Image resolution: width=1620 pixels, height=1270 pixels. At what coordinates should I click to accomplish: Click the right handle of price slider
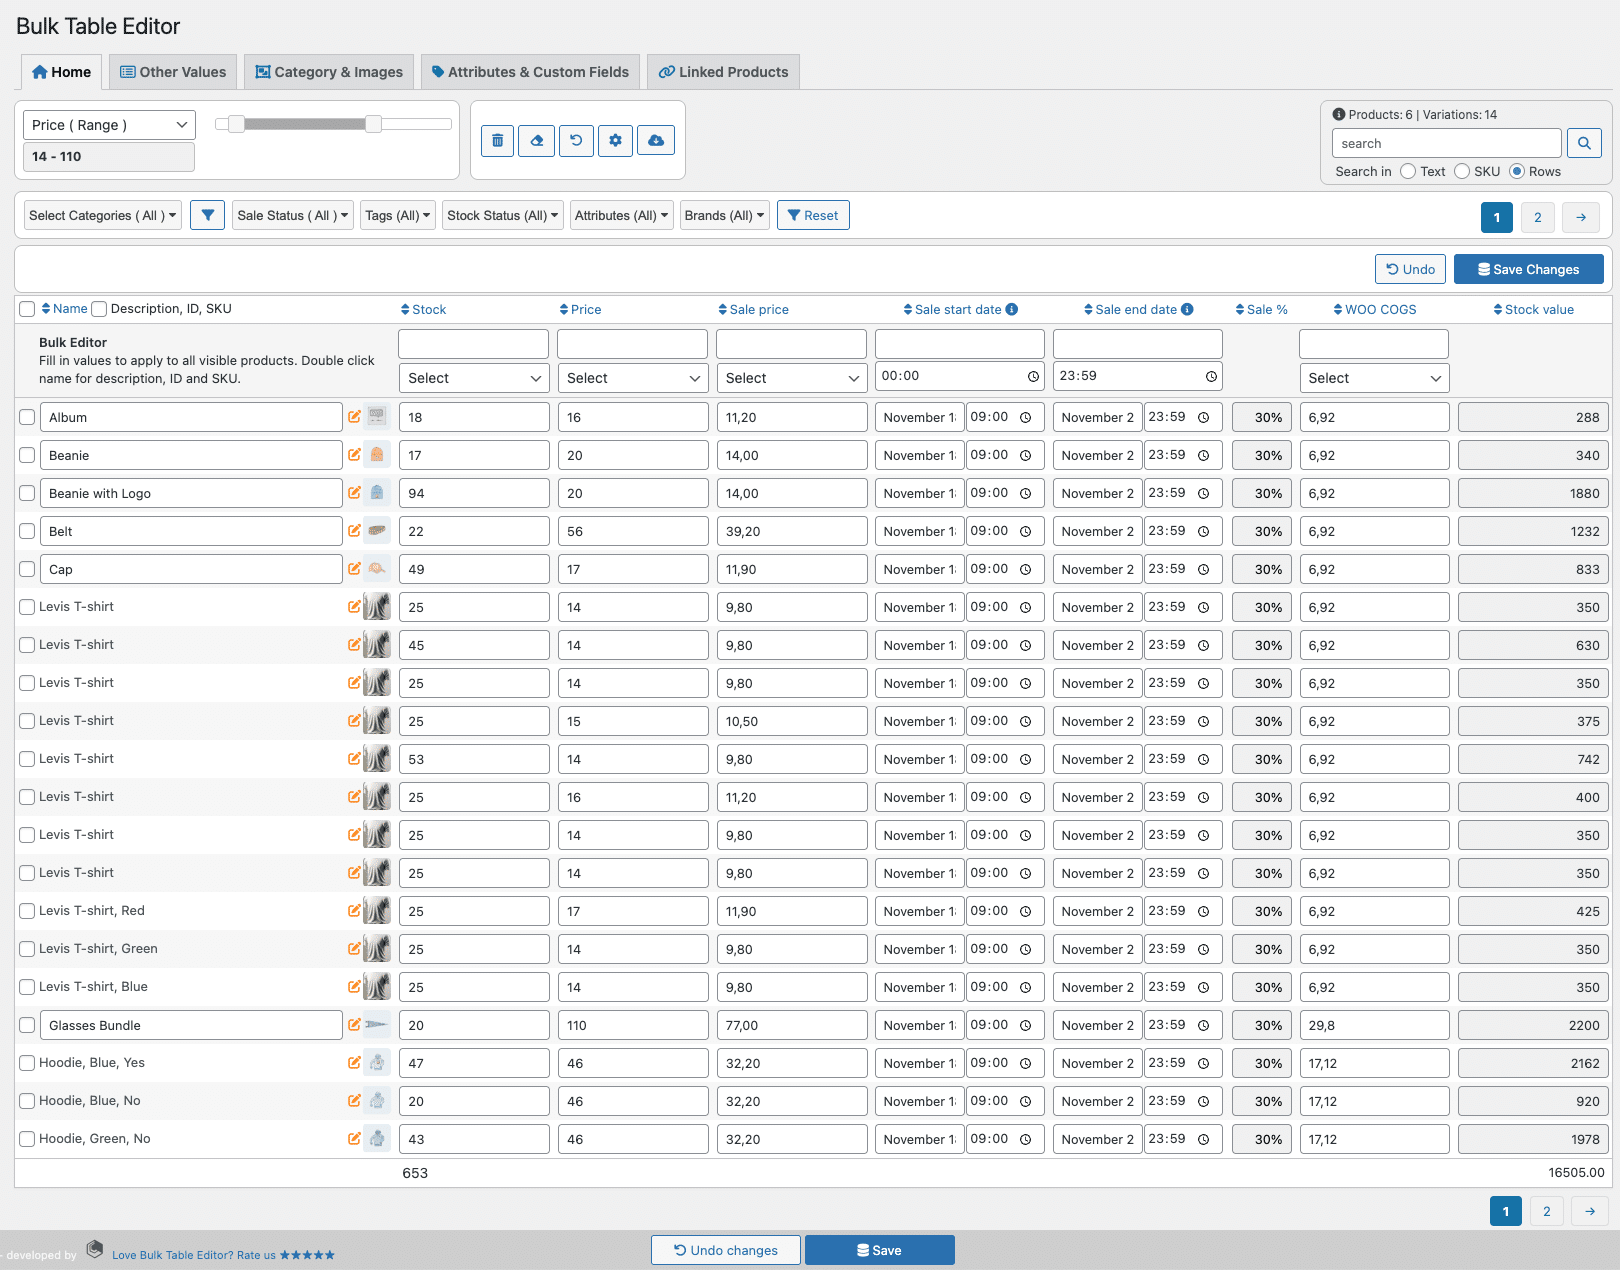373,124
